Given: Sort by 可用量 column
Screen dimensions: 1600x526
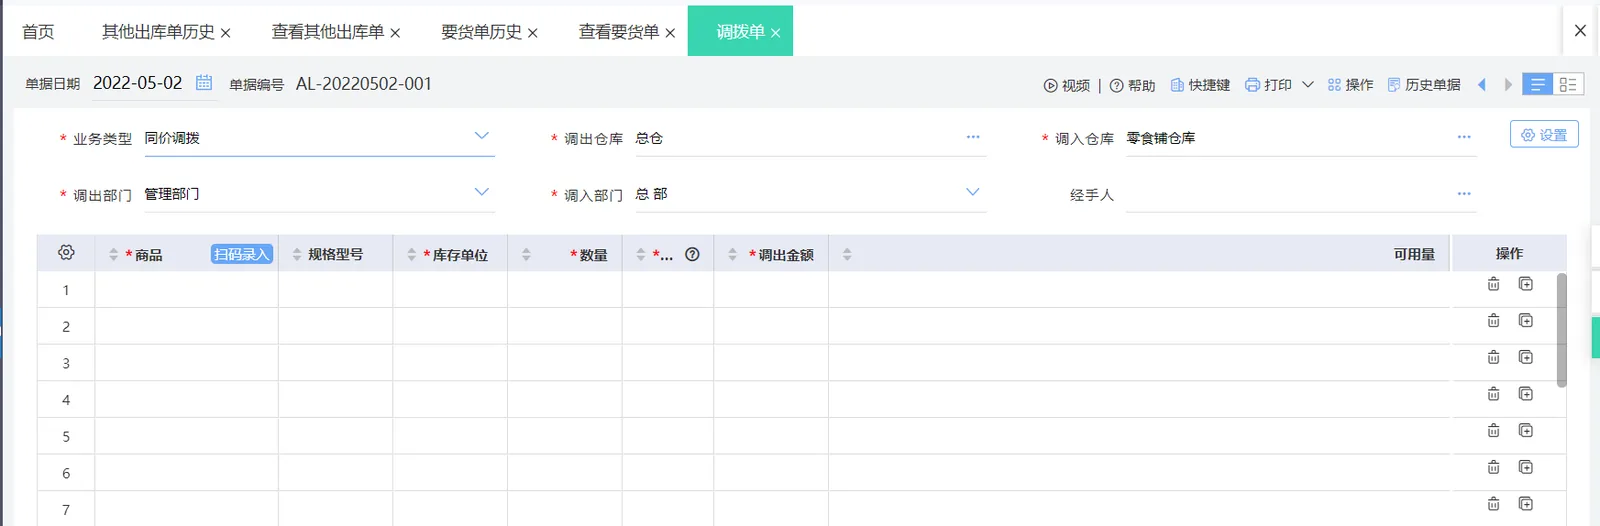Looking at the screenshot, I should pyautogui.click(x=847, y=255).
